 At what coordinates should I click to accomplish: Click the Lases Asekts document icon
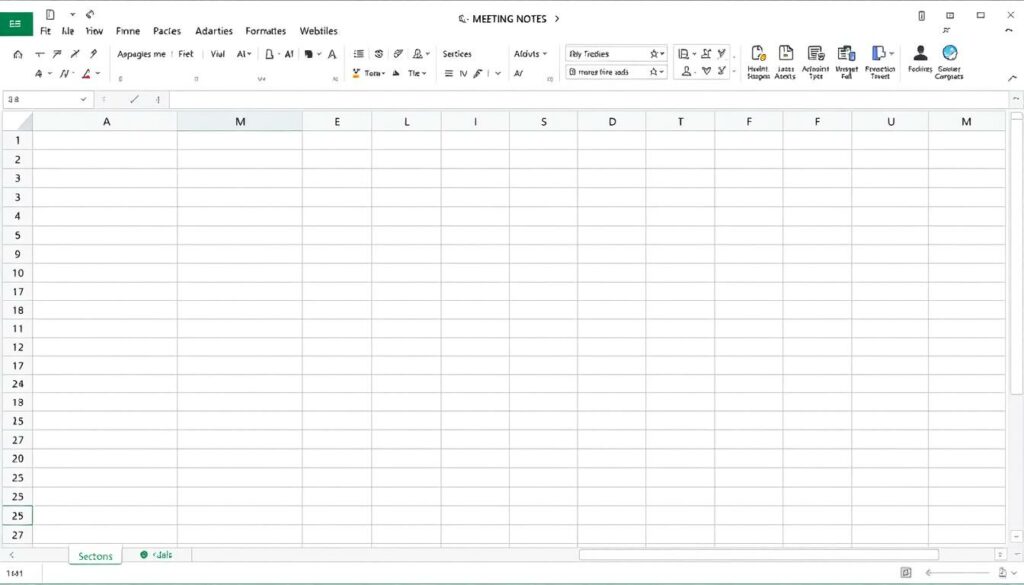(x=786, y=62)
